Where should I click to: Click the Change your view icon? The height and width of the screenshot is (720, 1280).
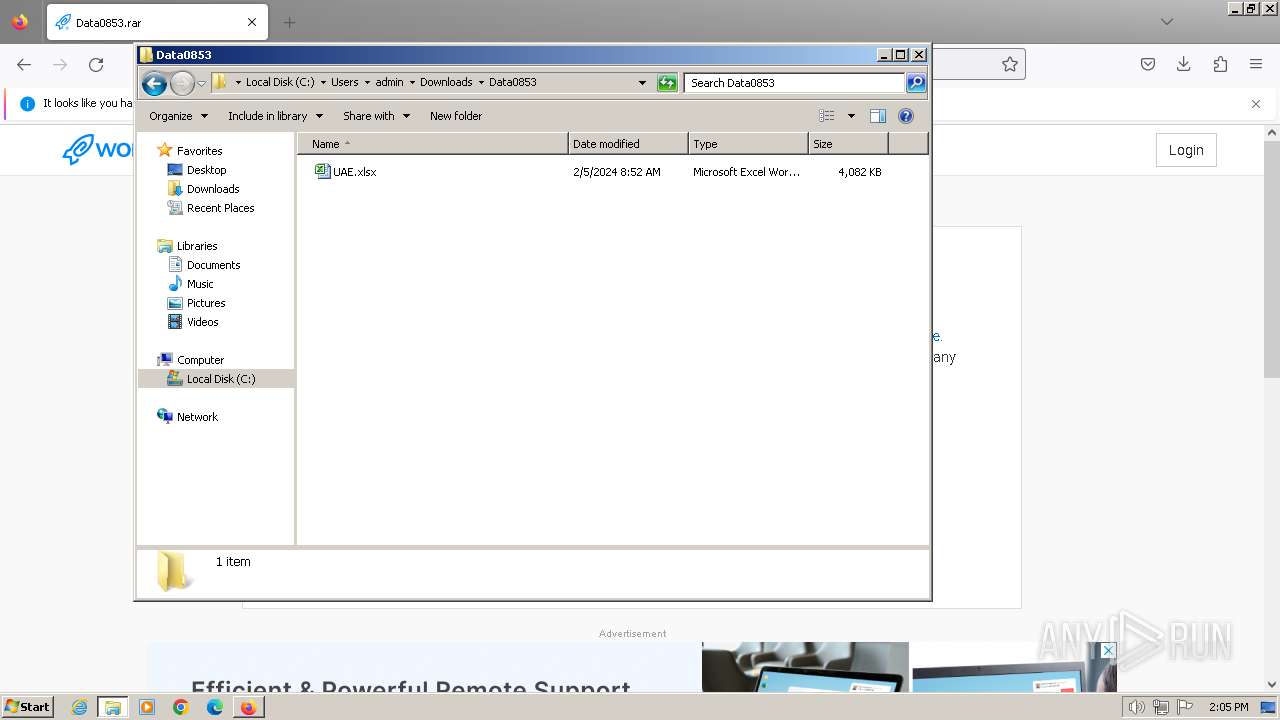827,116
